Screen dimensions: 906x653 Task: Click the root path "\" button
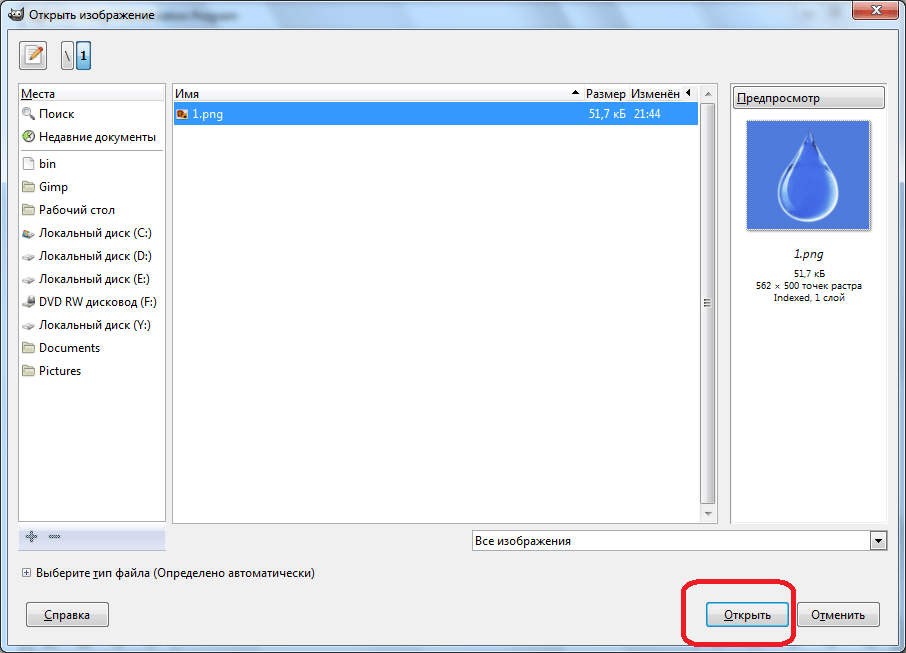tap(67, 55)
